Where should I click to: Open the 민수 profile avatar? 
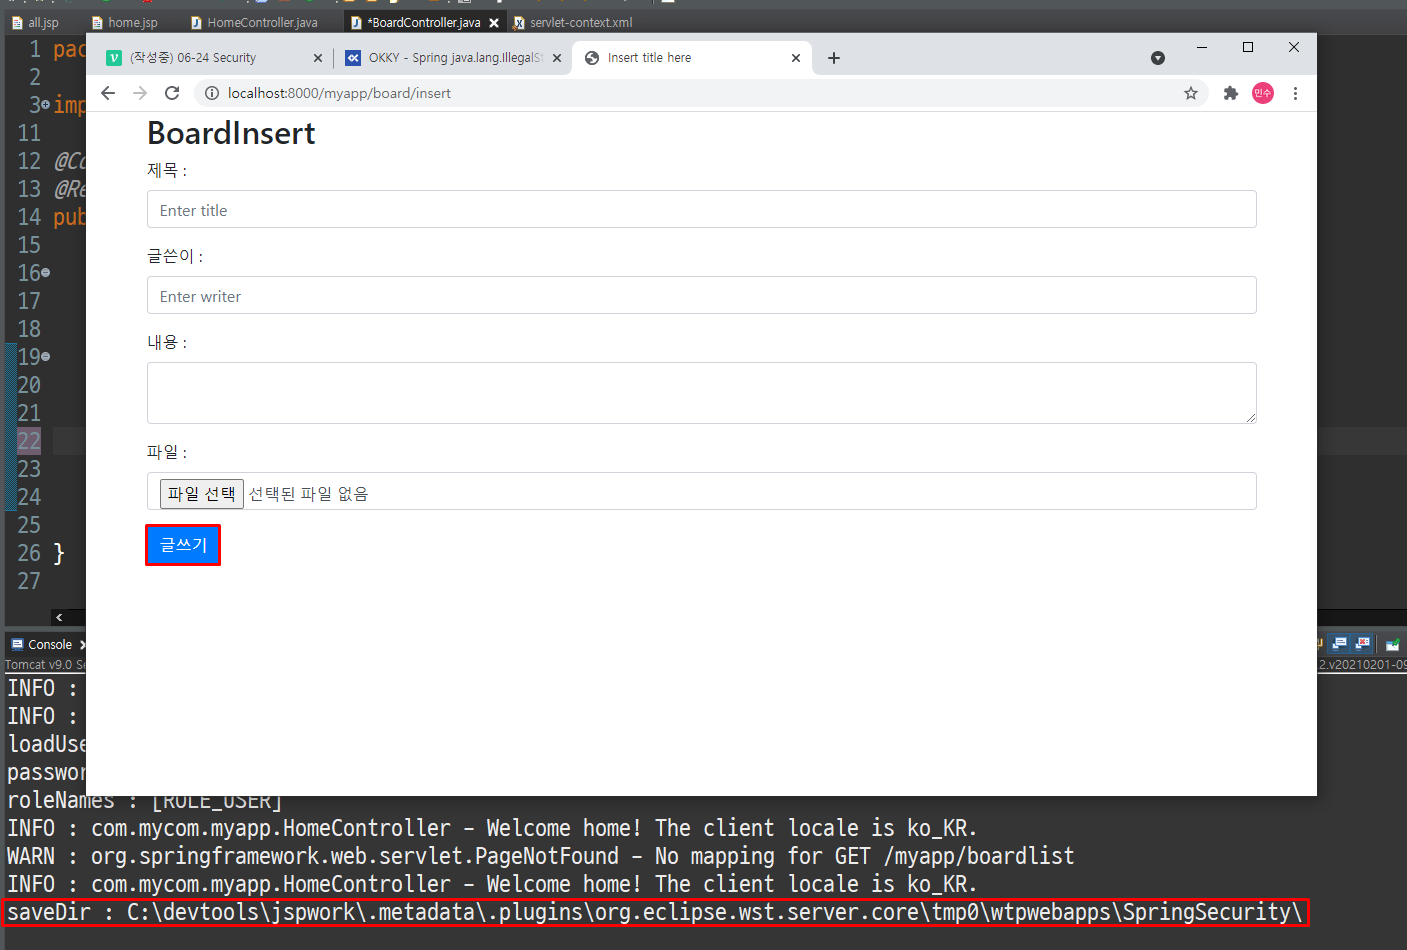point(1263,93)
